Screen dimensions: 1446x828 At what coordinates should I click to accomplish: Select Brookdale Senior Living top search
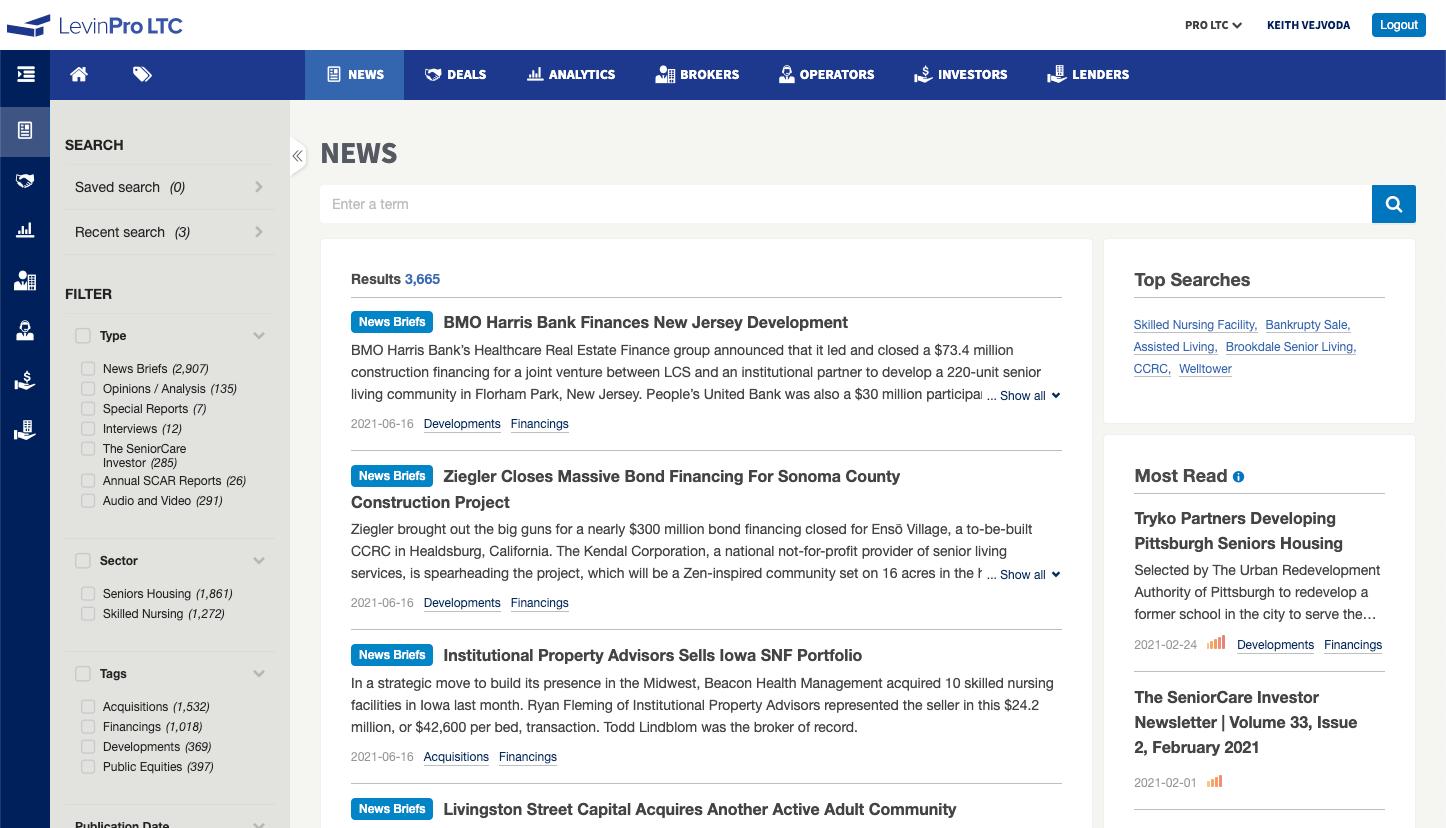click(1291, 347)
